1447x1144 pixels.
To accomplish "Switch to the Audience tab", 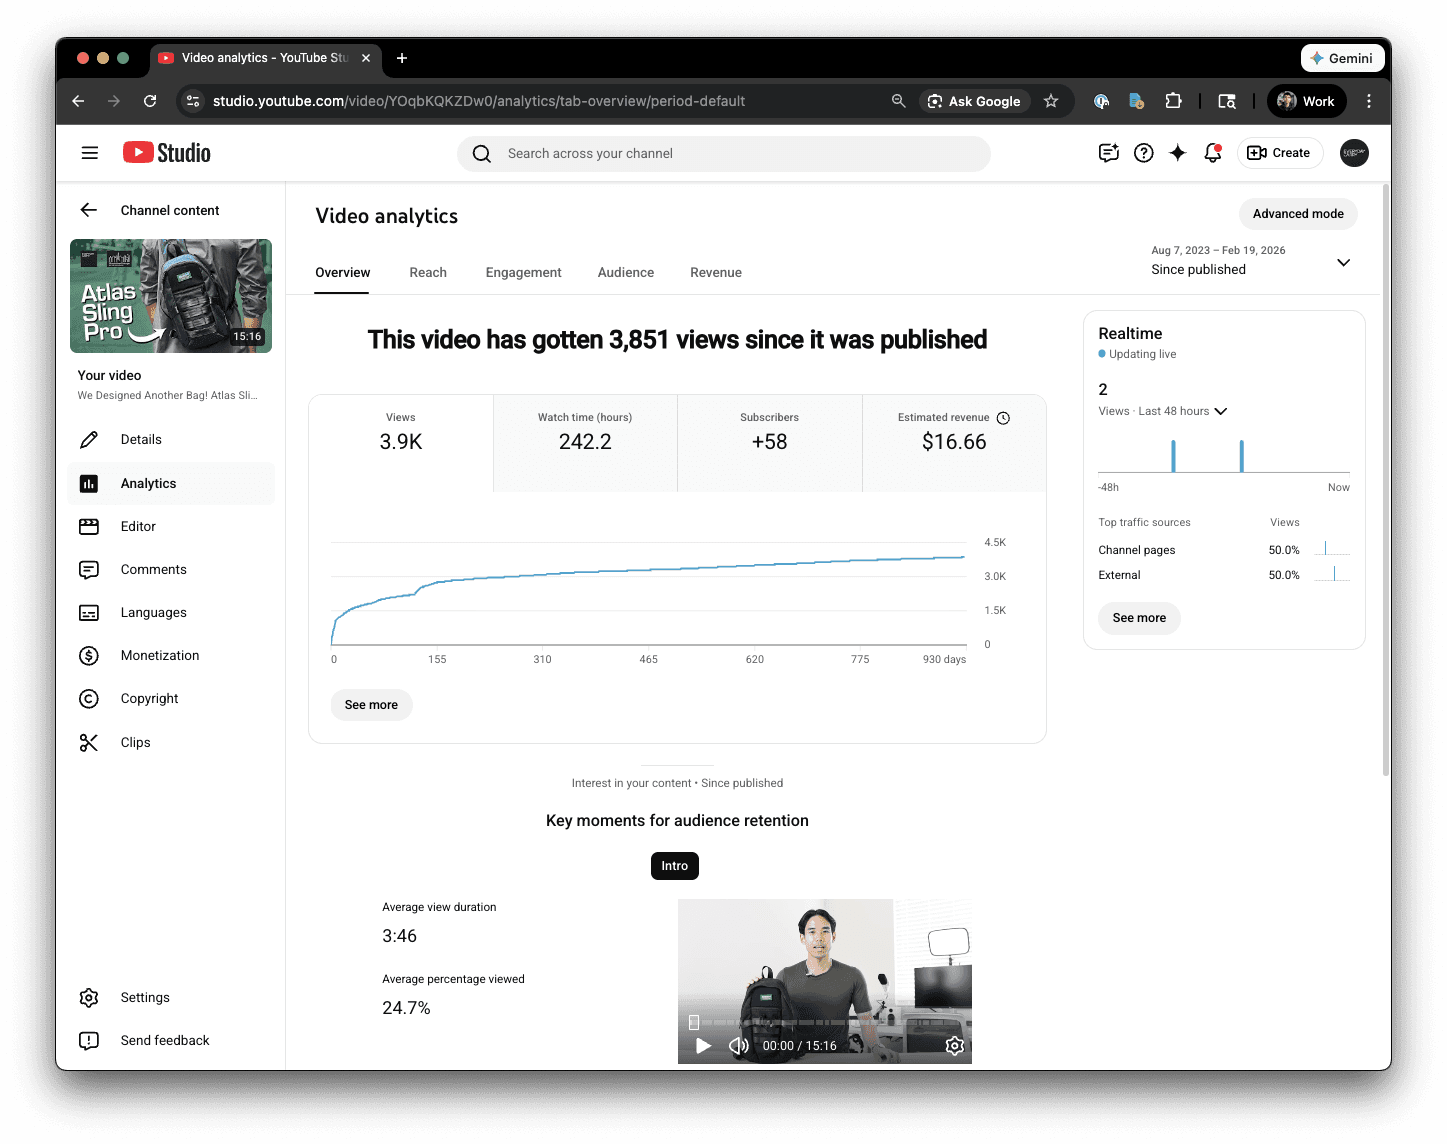I will (x=626, y=273).
